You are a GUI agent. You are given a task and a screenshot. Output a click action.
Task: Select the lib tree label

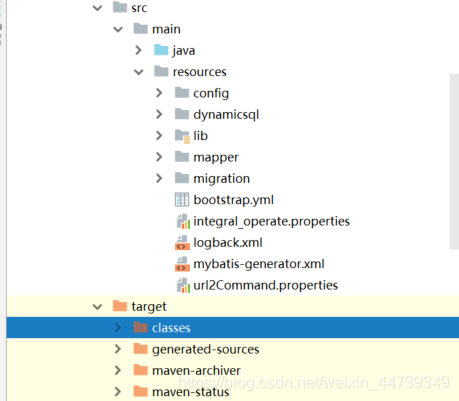201,136
